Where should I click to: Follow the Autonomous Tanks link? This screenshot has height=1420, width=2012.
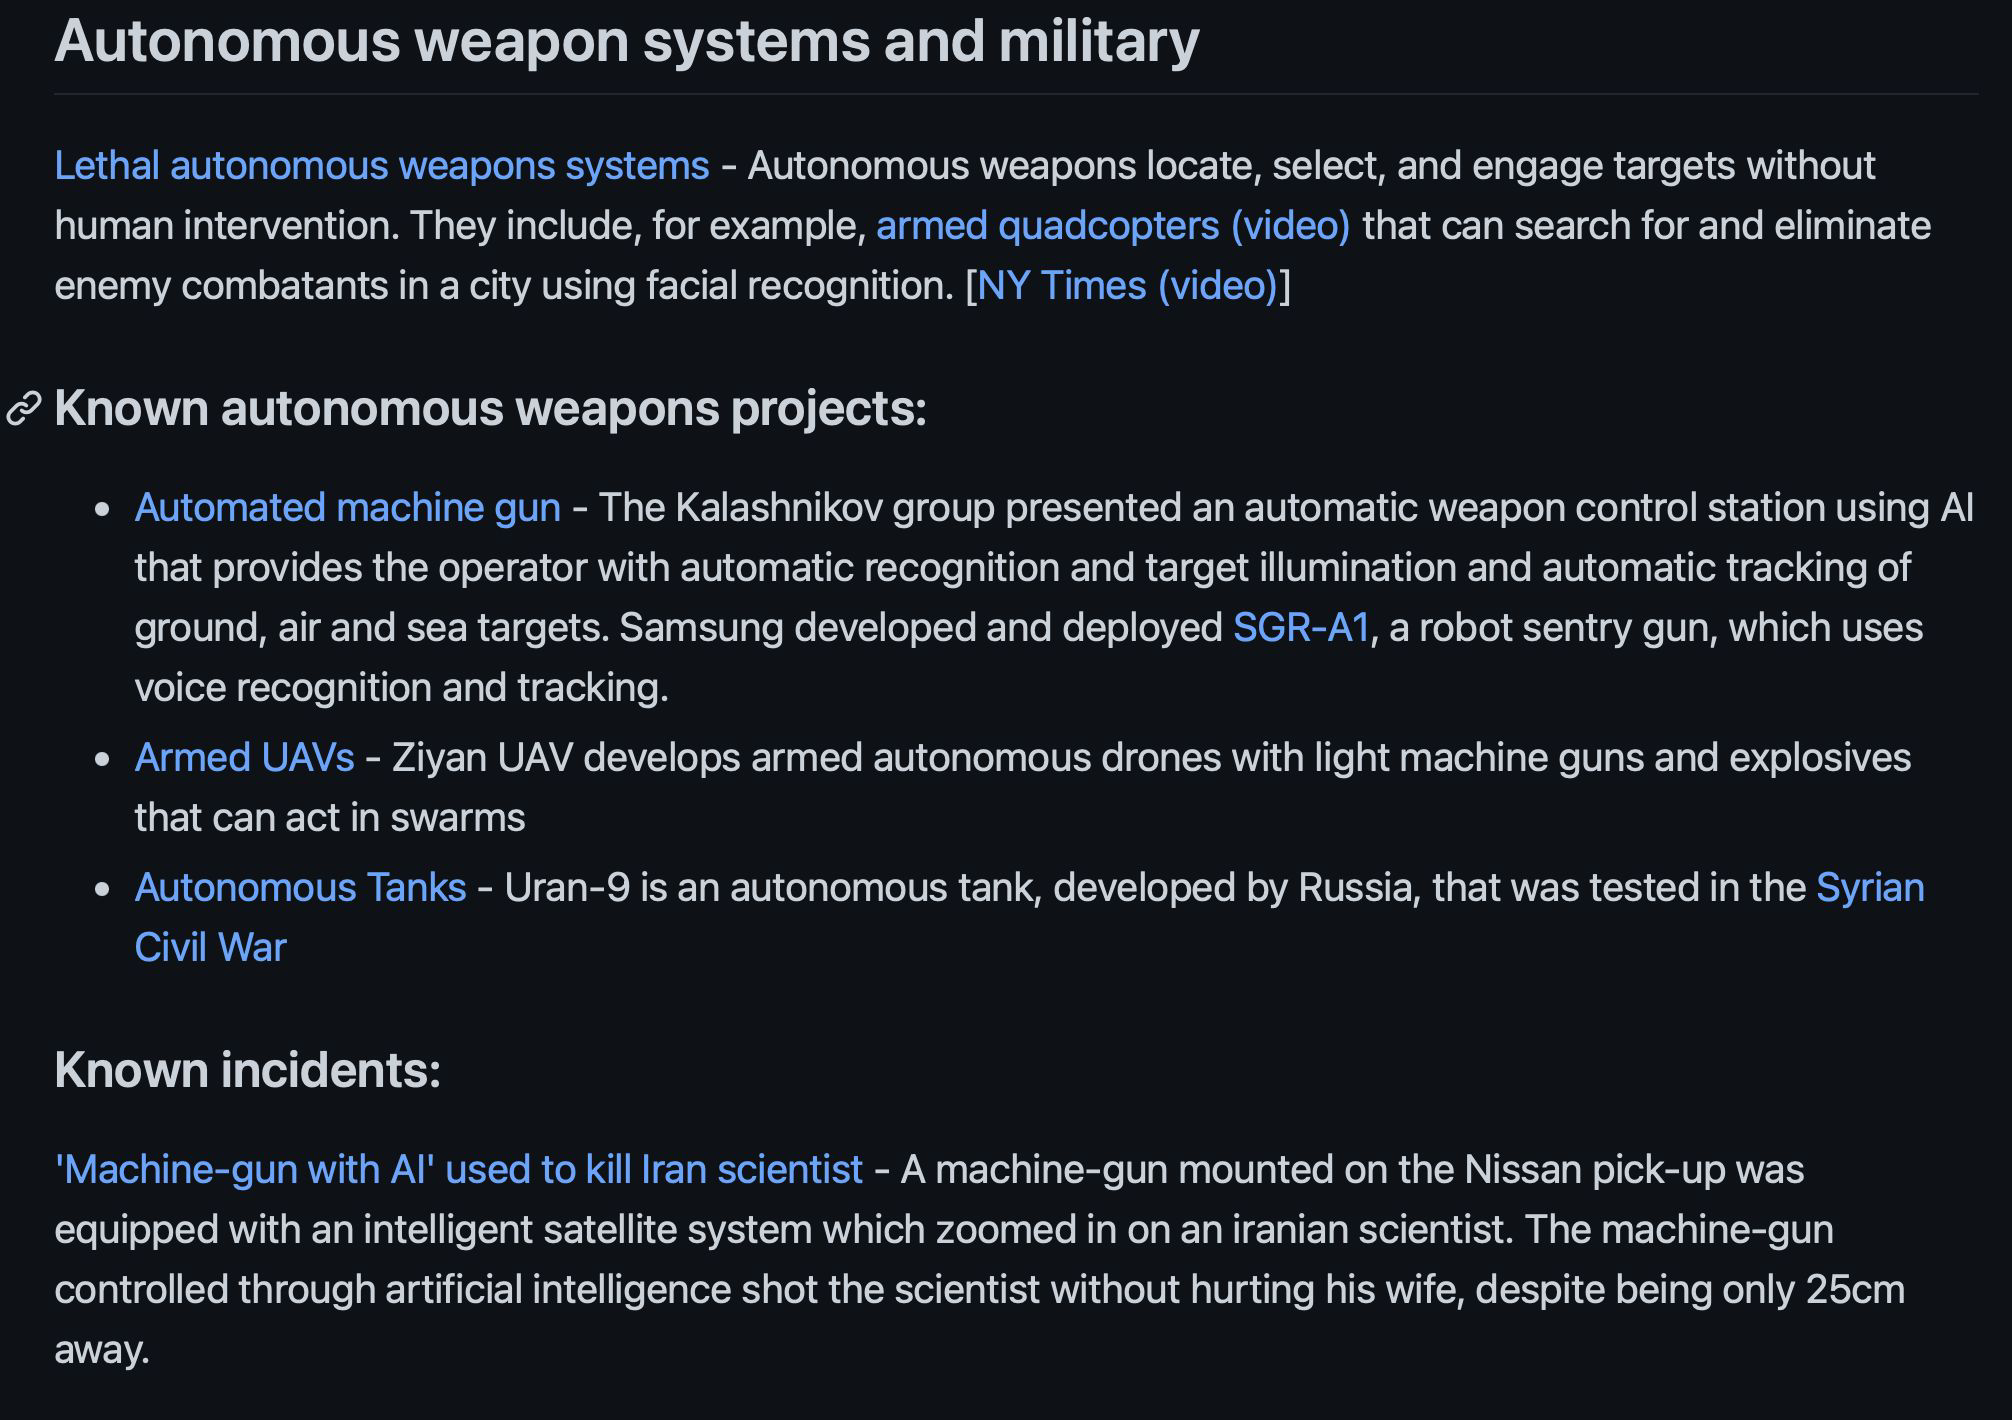[x=300, y=888]
